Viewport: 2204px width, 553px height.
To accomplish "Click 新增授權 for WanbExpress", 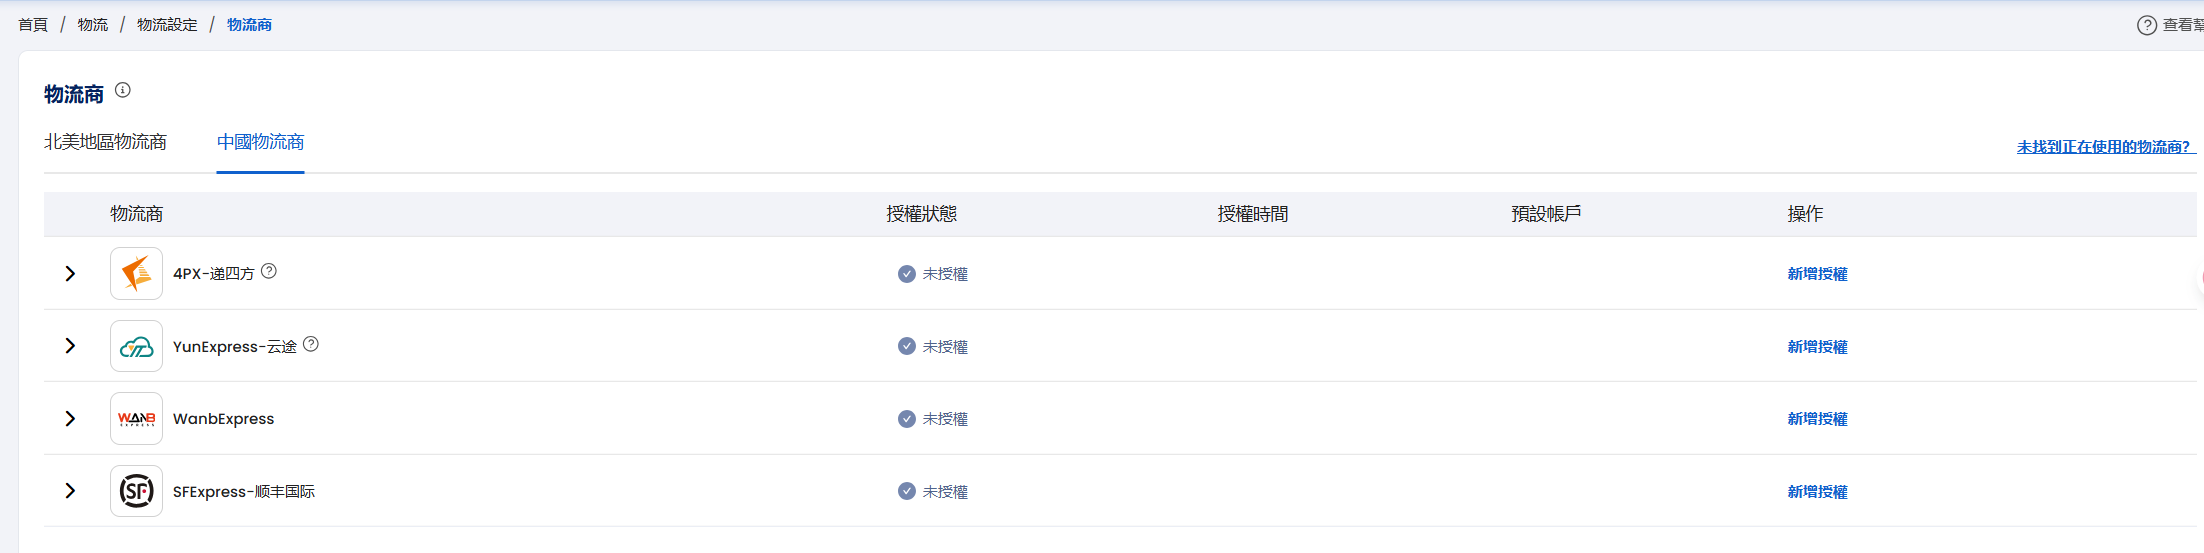I will tap(1817, 419).
